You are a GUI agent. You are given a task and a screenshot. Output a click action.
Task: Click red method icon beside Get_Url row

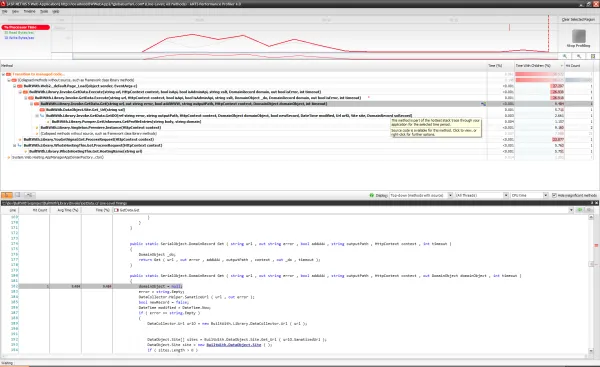42,110
